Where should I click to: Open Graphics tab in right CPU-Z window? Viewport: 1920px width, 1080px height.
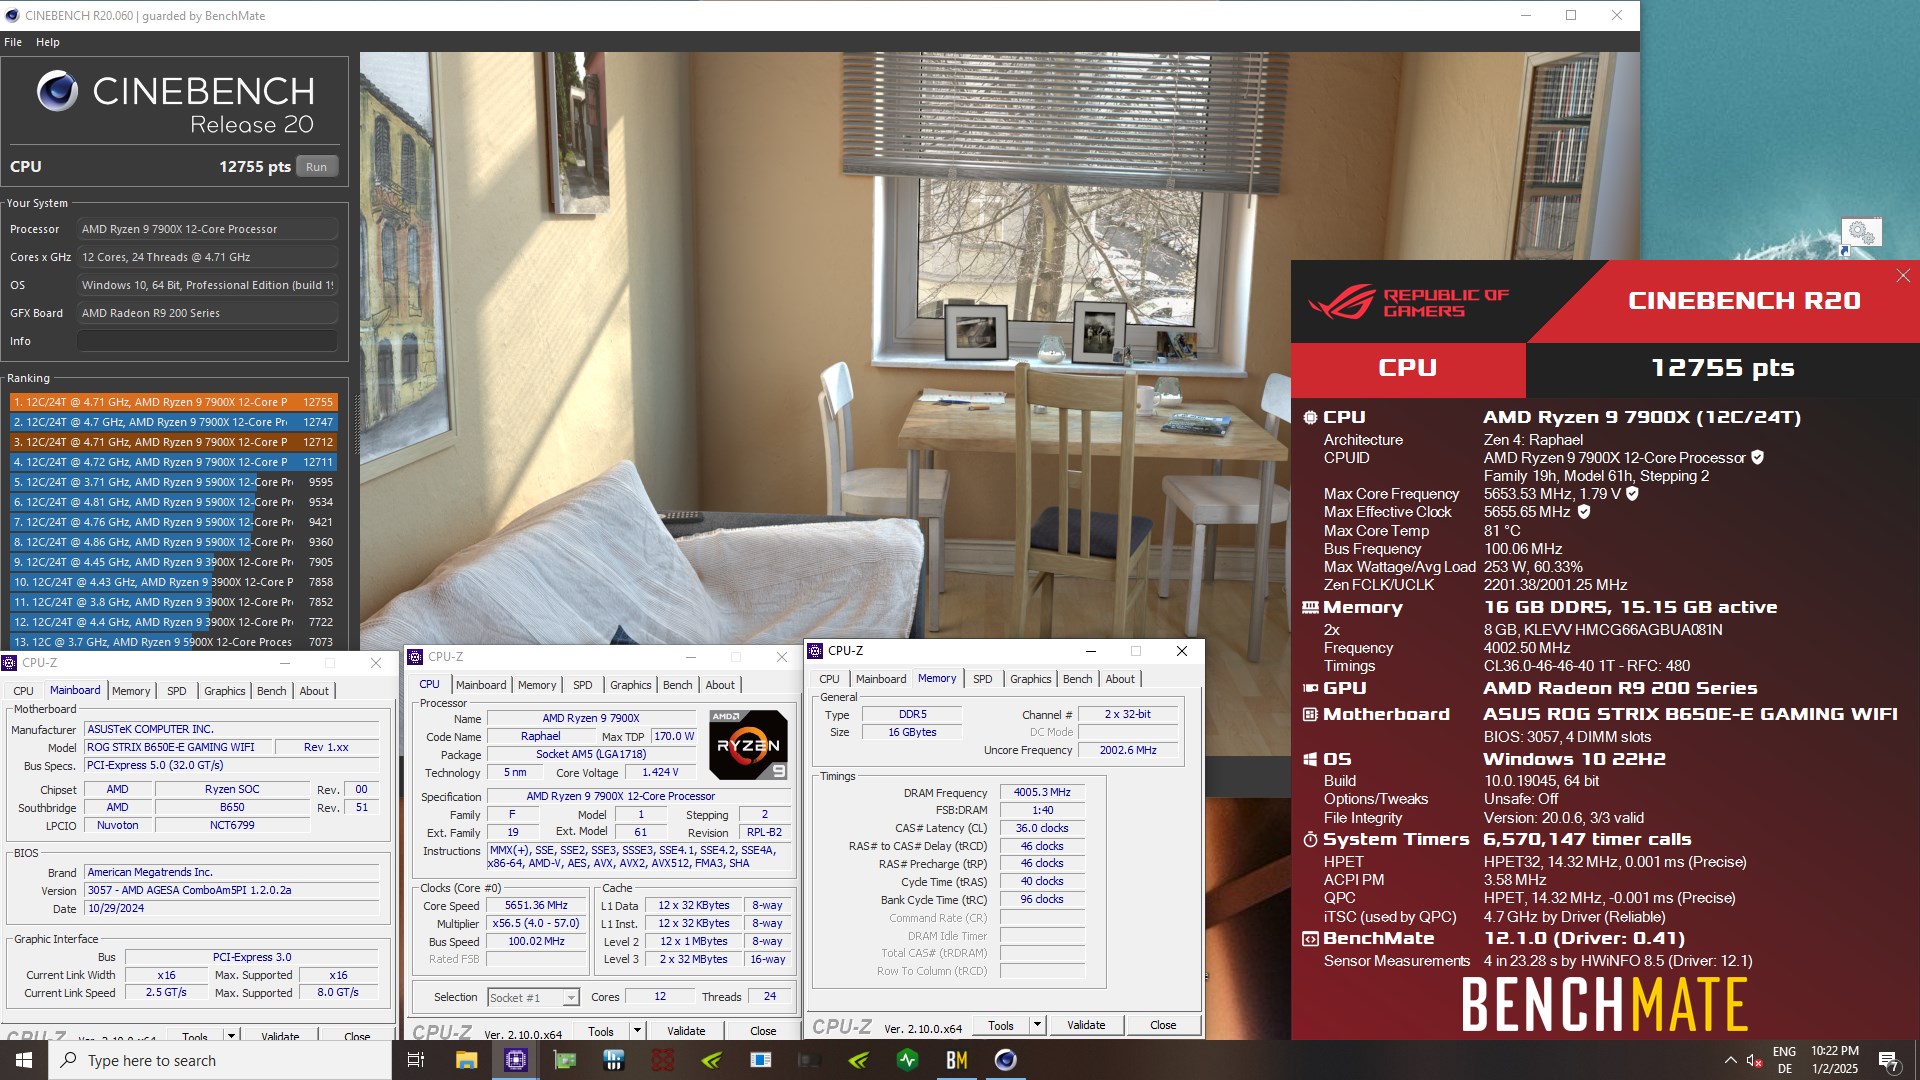coord(1030,679)
